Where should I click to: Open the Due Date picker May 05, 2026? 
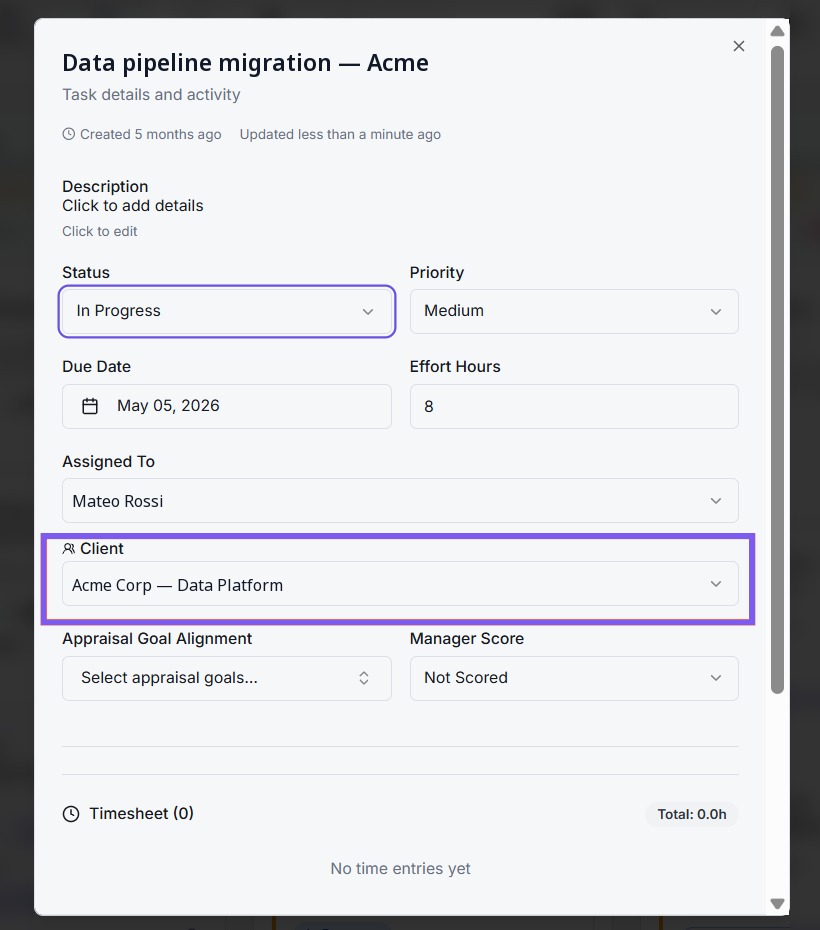click(227, 406)
